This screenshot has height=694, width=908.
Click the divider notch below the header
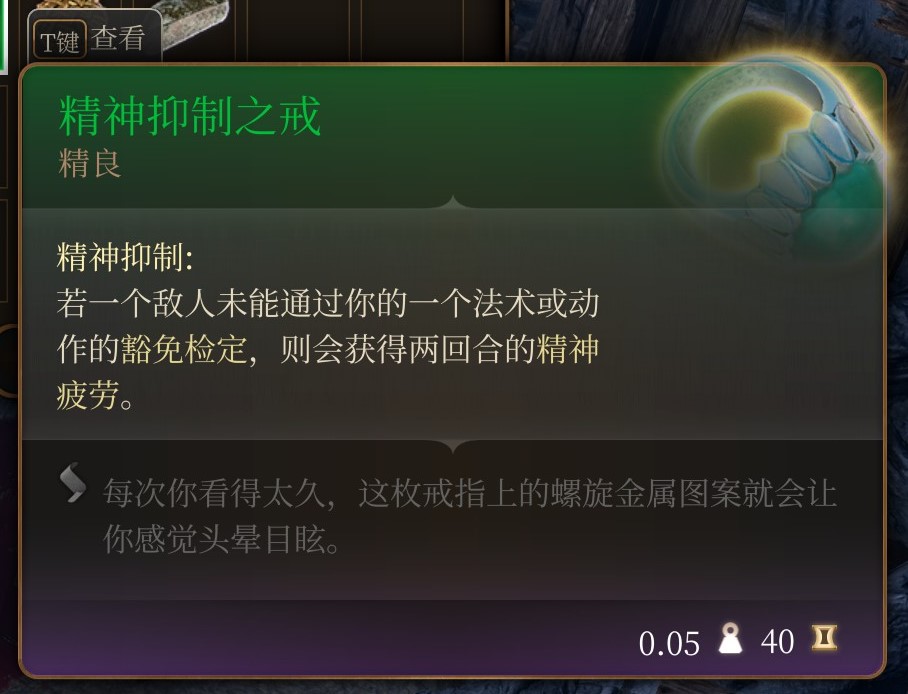point(453,203)
